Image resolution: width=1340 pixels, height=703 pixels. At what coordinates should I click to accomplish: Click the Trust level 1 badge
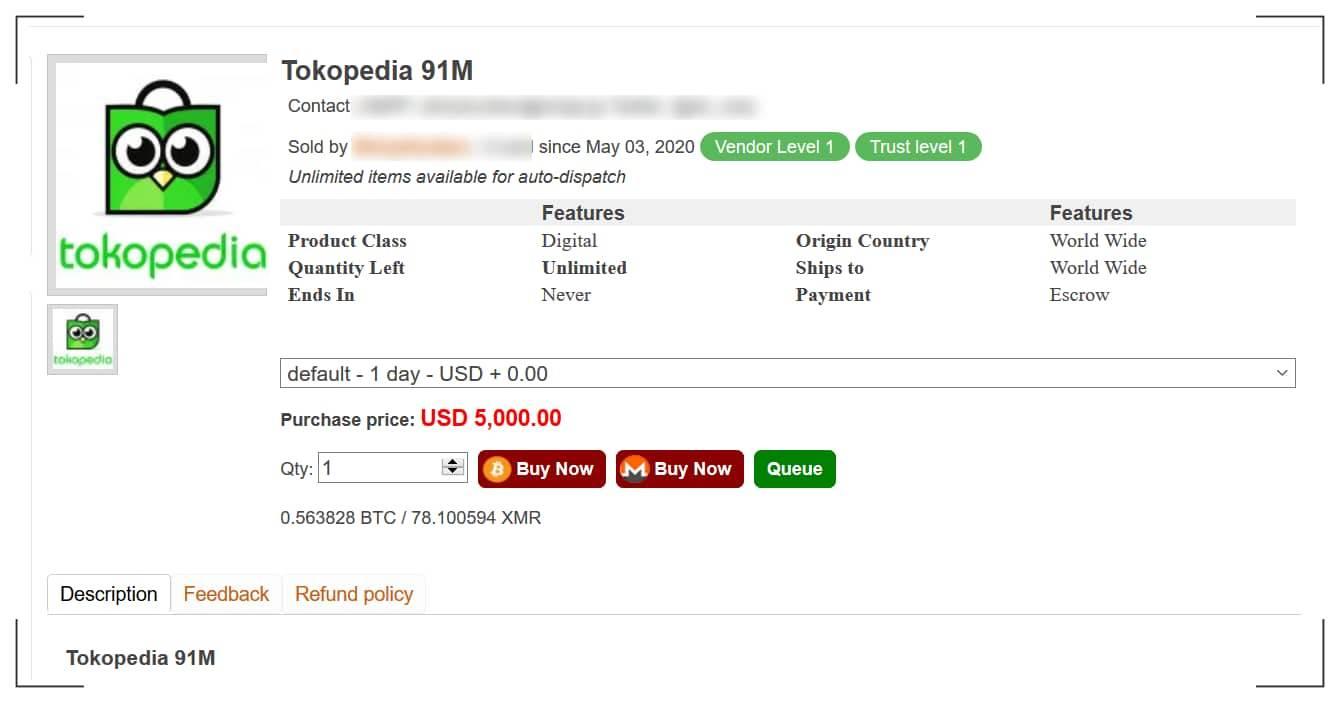[918, 147]
